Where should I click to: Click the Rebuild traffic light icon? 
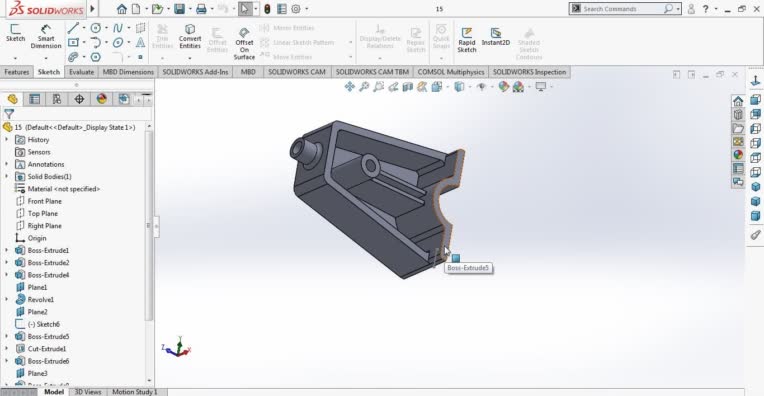(267, 9)
